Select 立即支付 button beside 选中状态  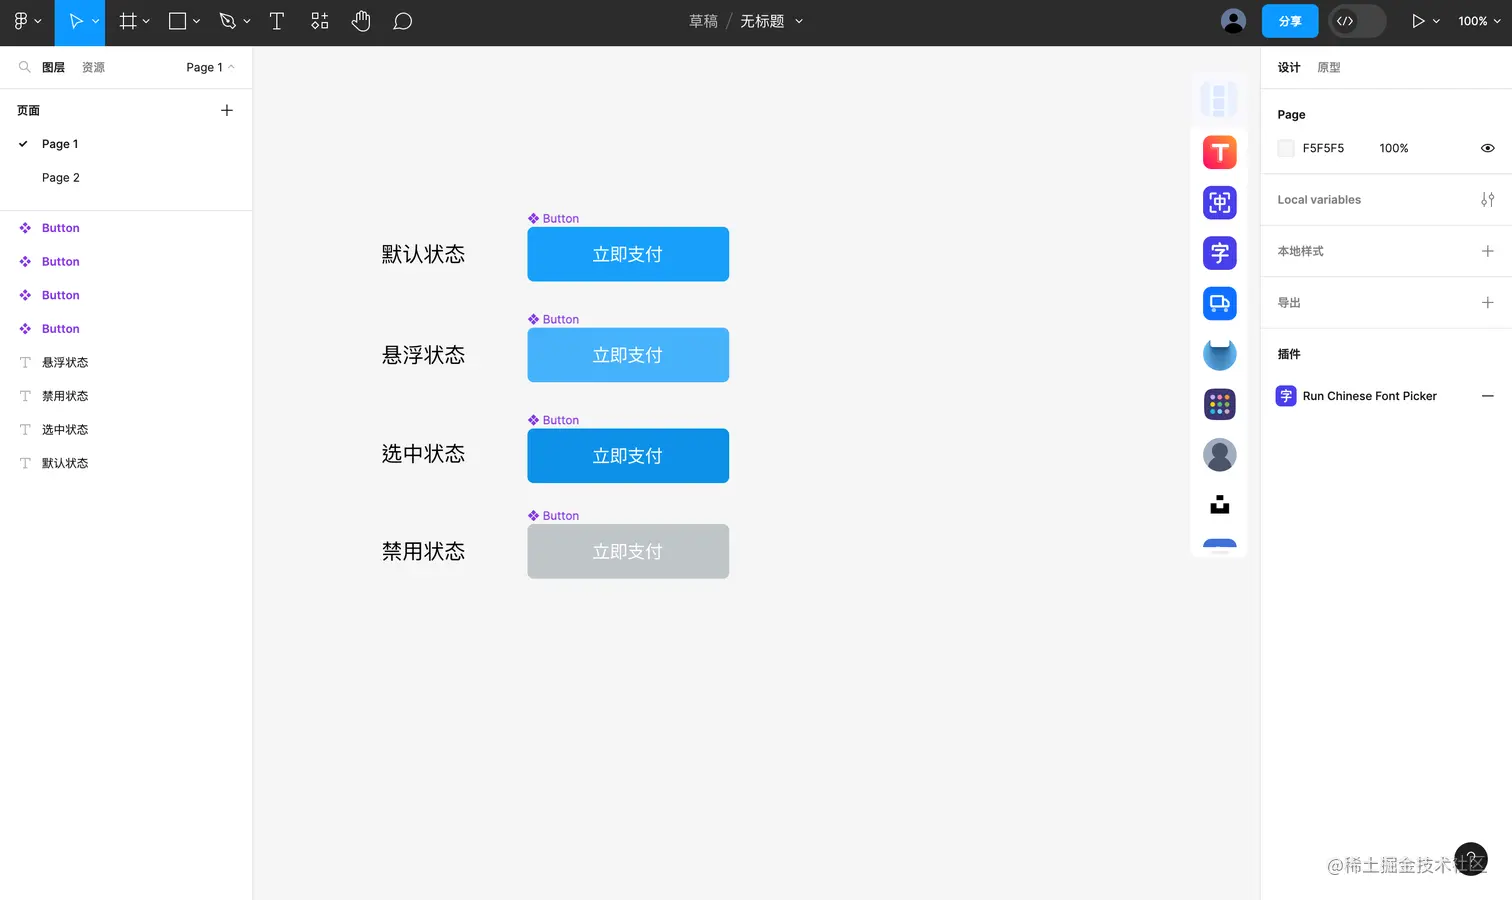point(628,456)
